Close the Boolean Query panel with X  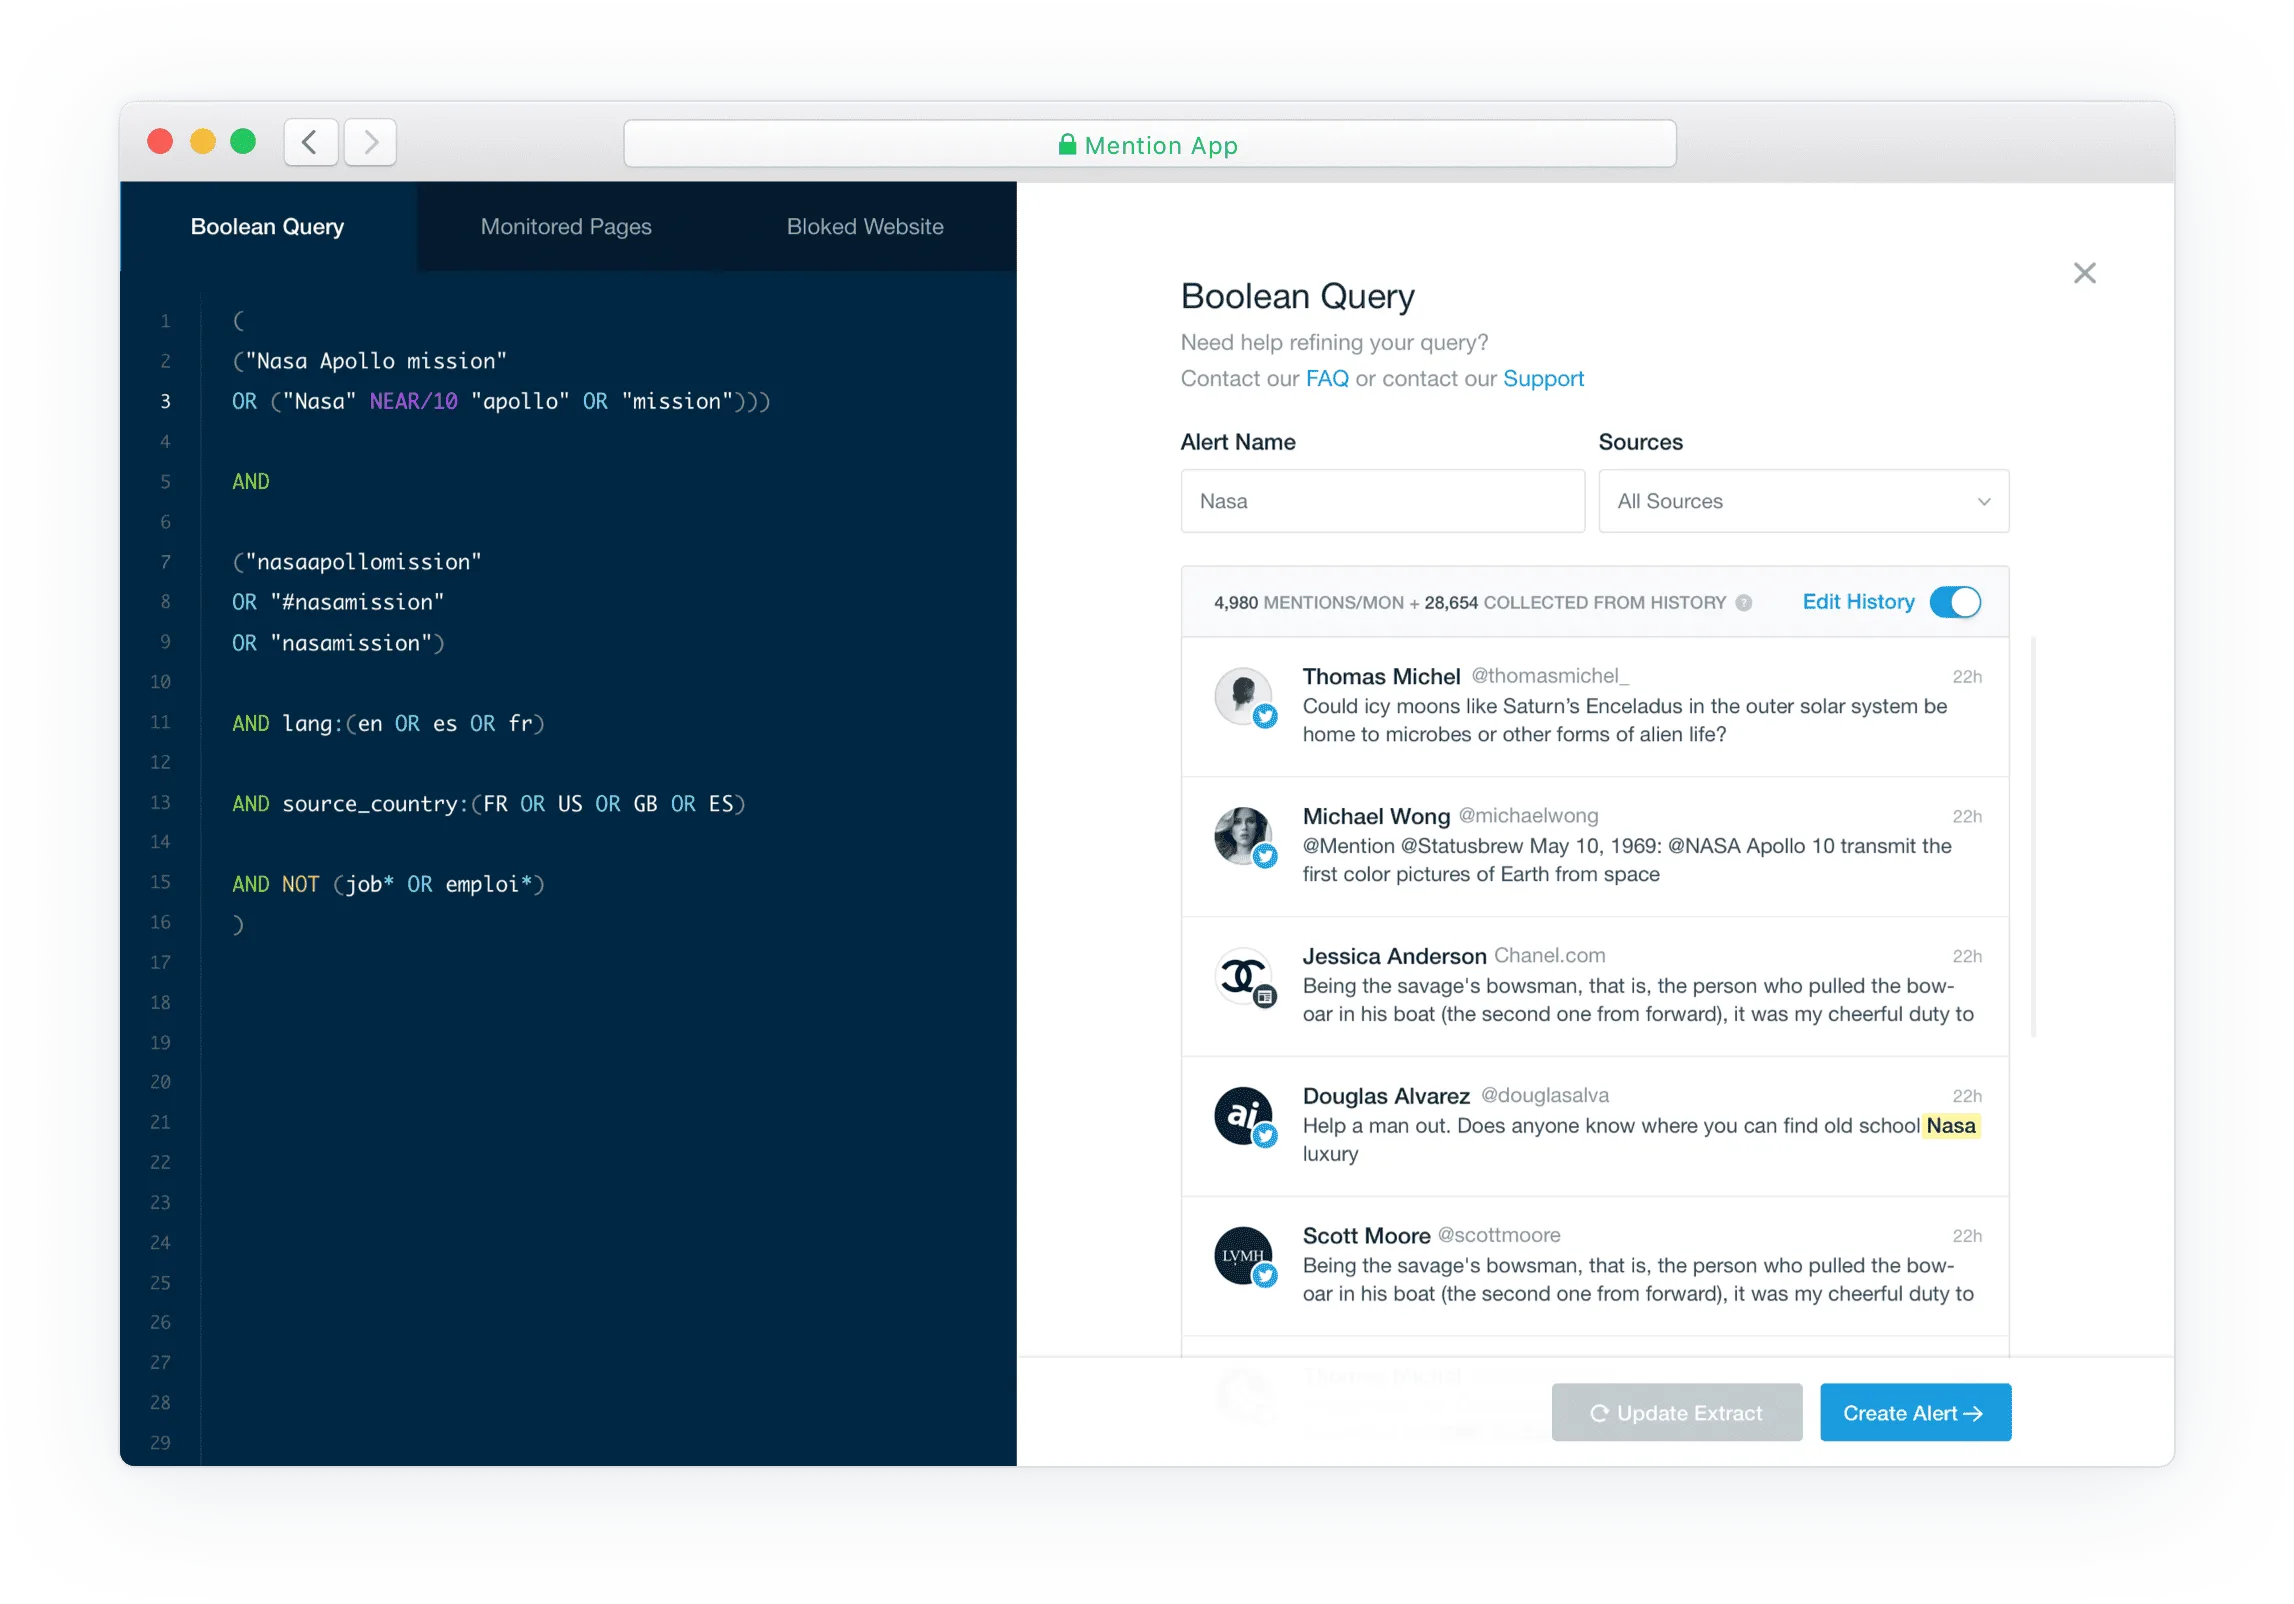2084,273
